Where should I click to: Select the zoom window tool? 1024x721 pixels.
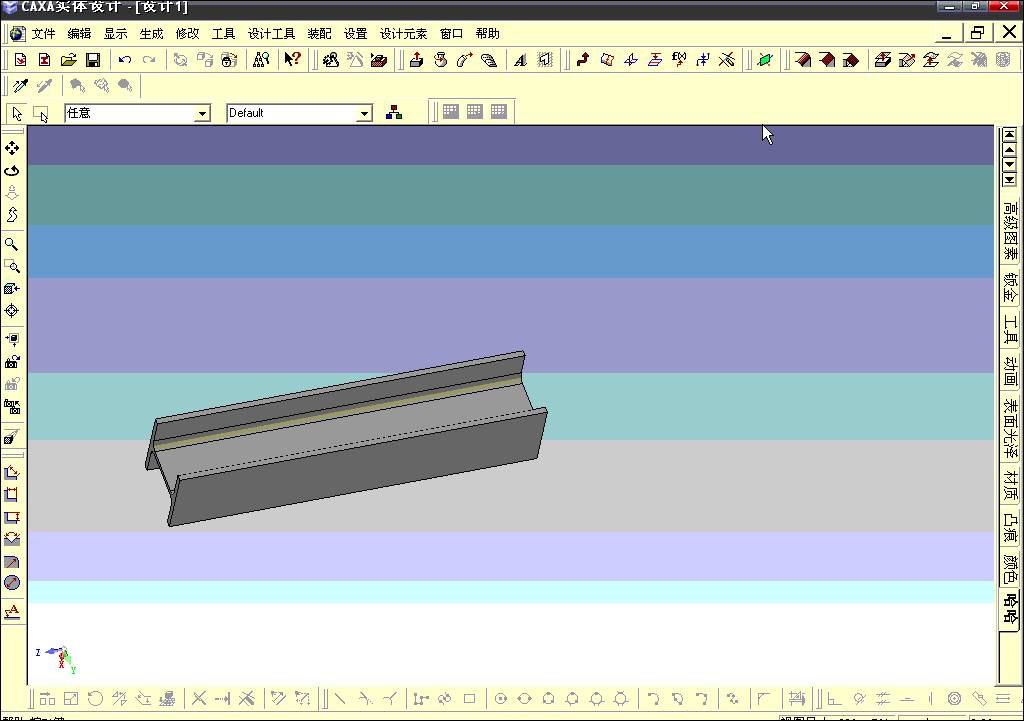[12, 266]
